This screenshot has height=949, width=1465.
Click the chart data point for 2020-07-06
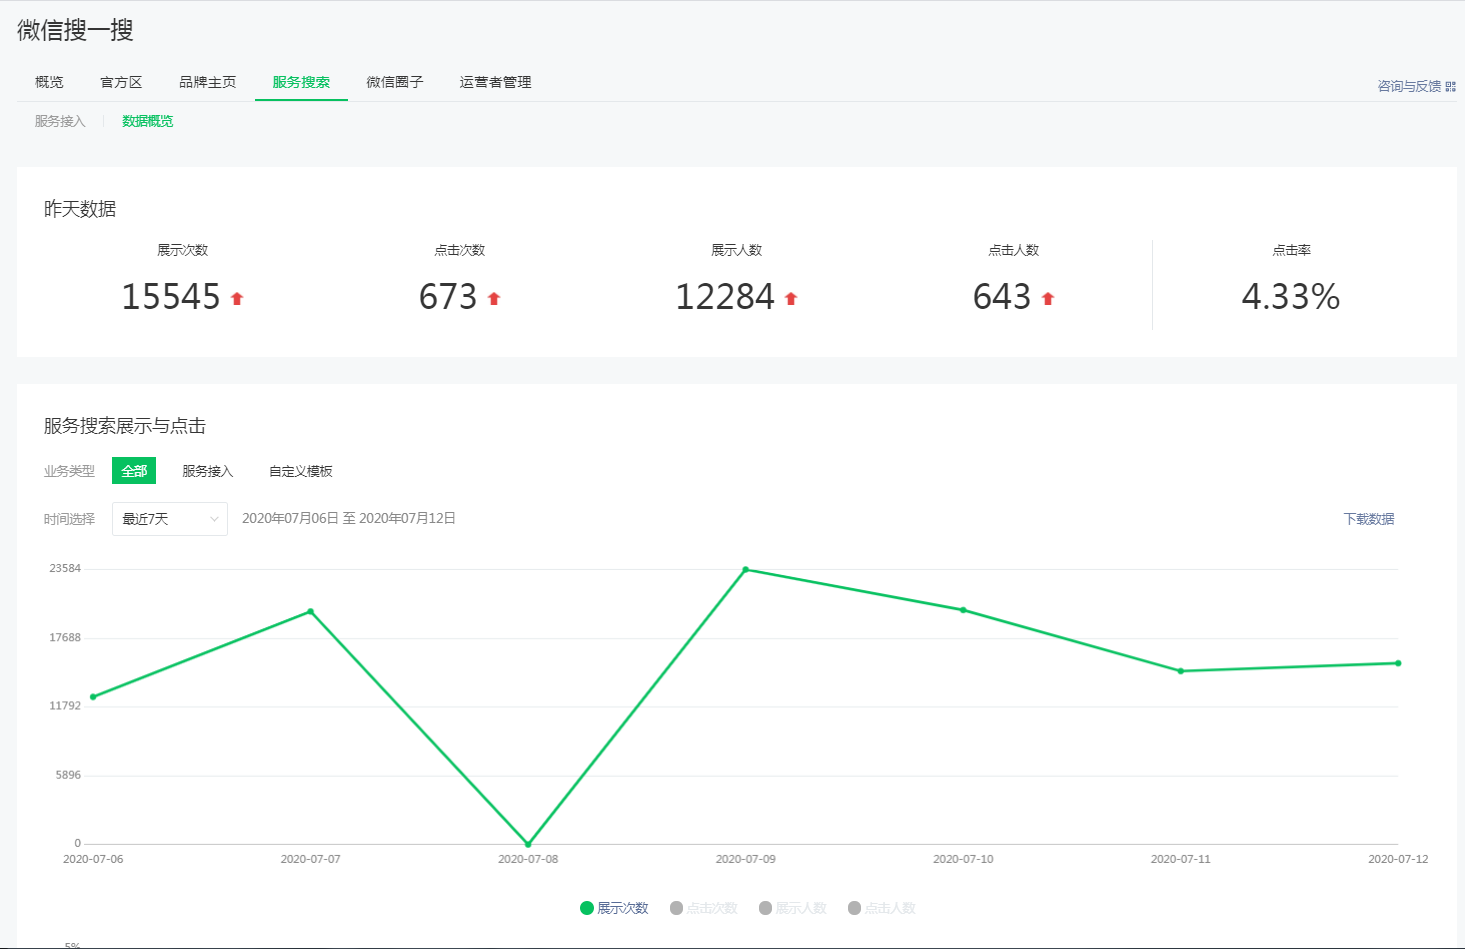(93, 697)
